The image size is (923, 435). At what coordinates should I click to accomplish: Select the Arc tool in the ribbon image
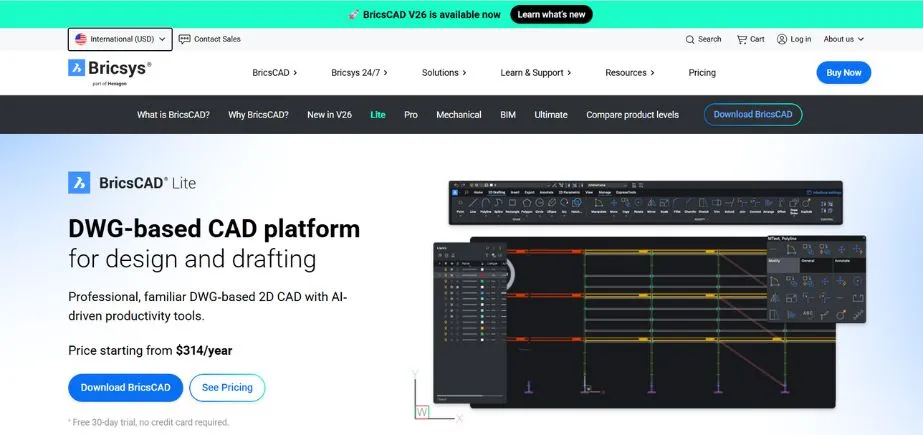tap(564, 205)
